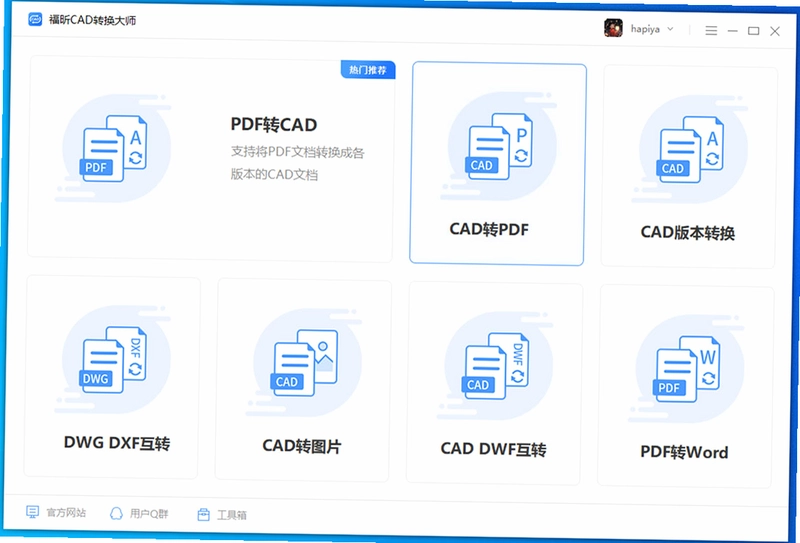Expand the hapiya account dropdown arrow

(670, 29)
